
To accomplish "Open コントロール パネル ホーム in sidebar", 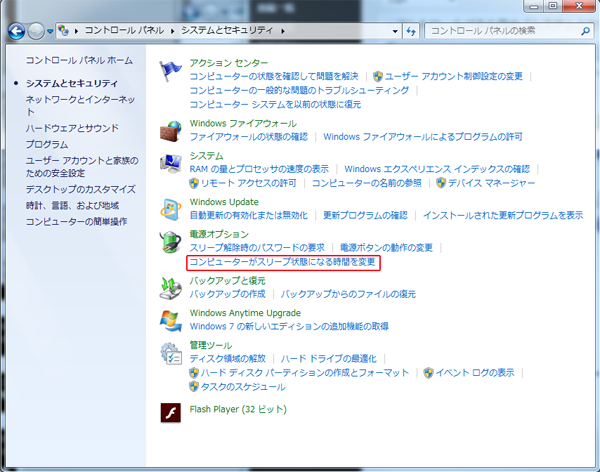I will (x=78, y=61).
